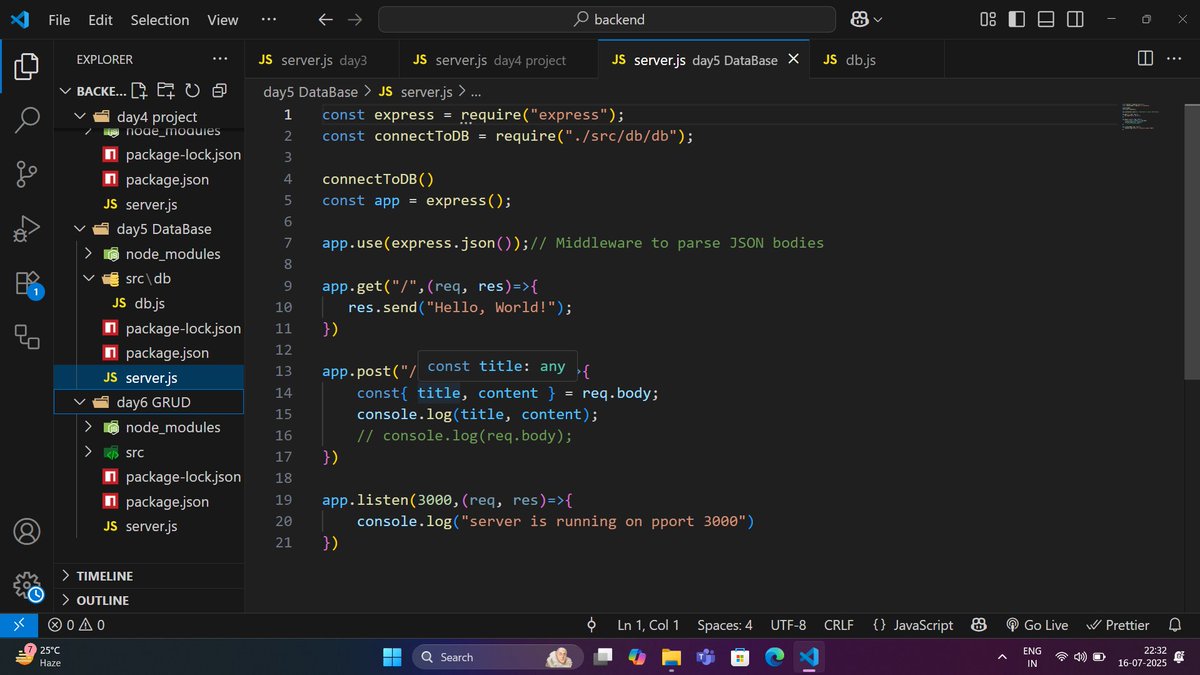This screenshot has width=1200, height=675.
Task: Click the remote window indicator in status bar
Action: [x=18, y=625]
